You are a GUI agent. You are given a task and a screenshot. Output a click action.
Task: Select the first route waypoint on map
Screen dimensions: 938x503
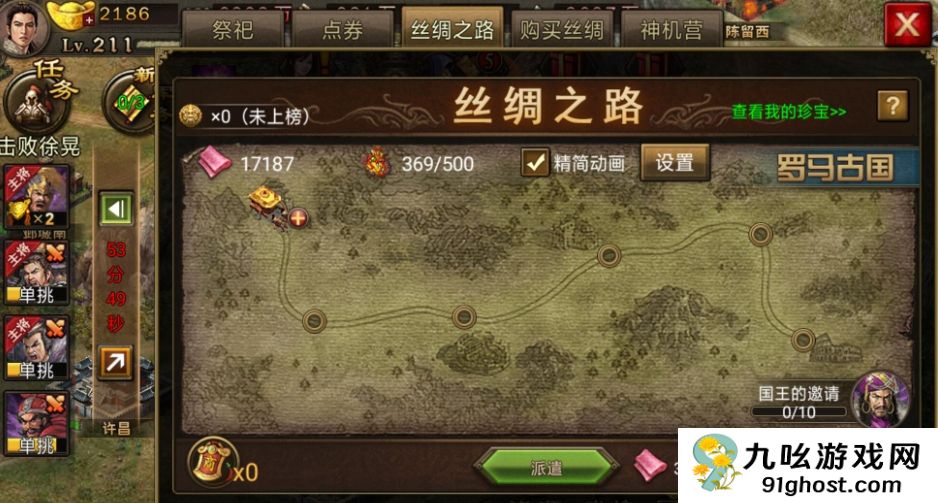(314, 321)
